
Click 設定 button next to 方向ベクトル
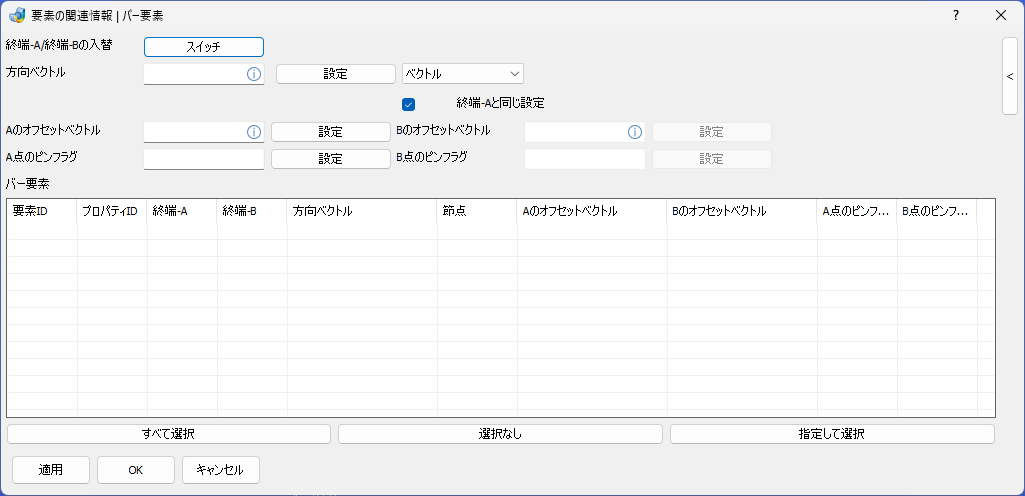tap(336, 74)
